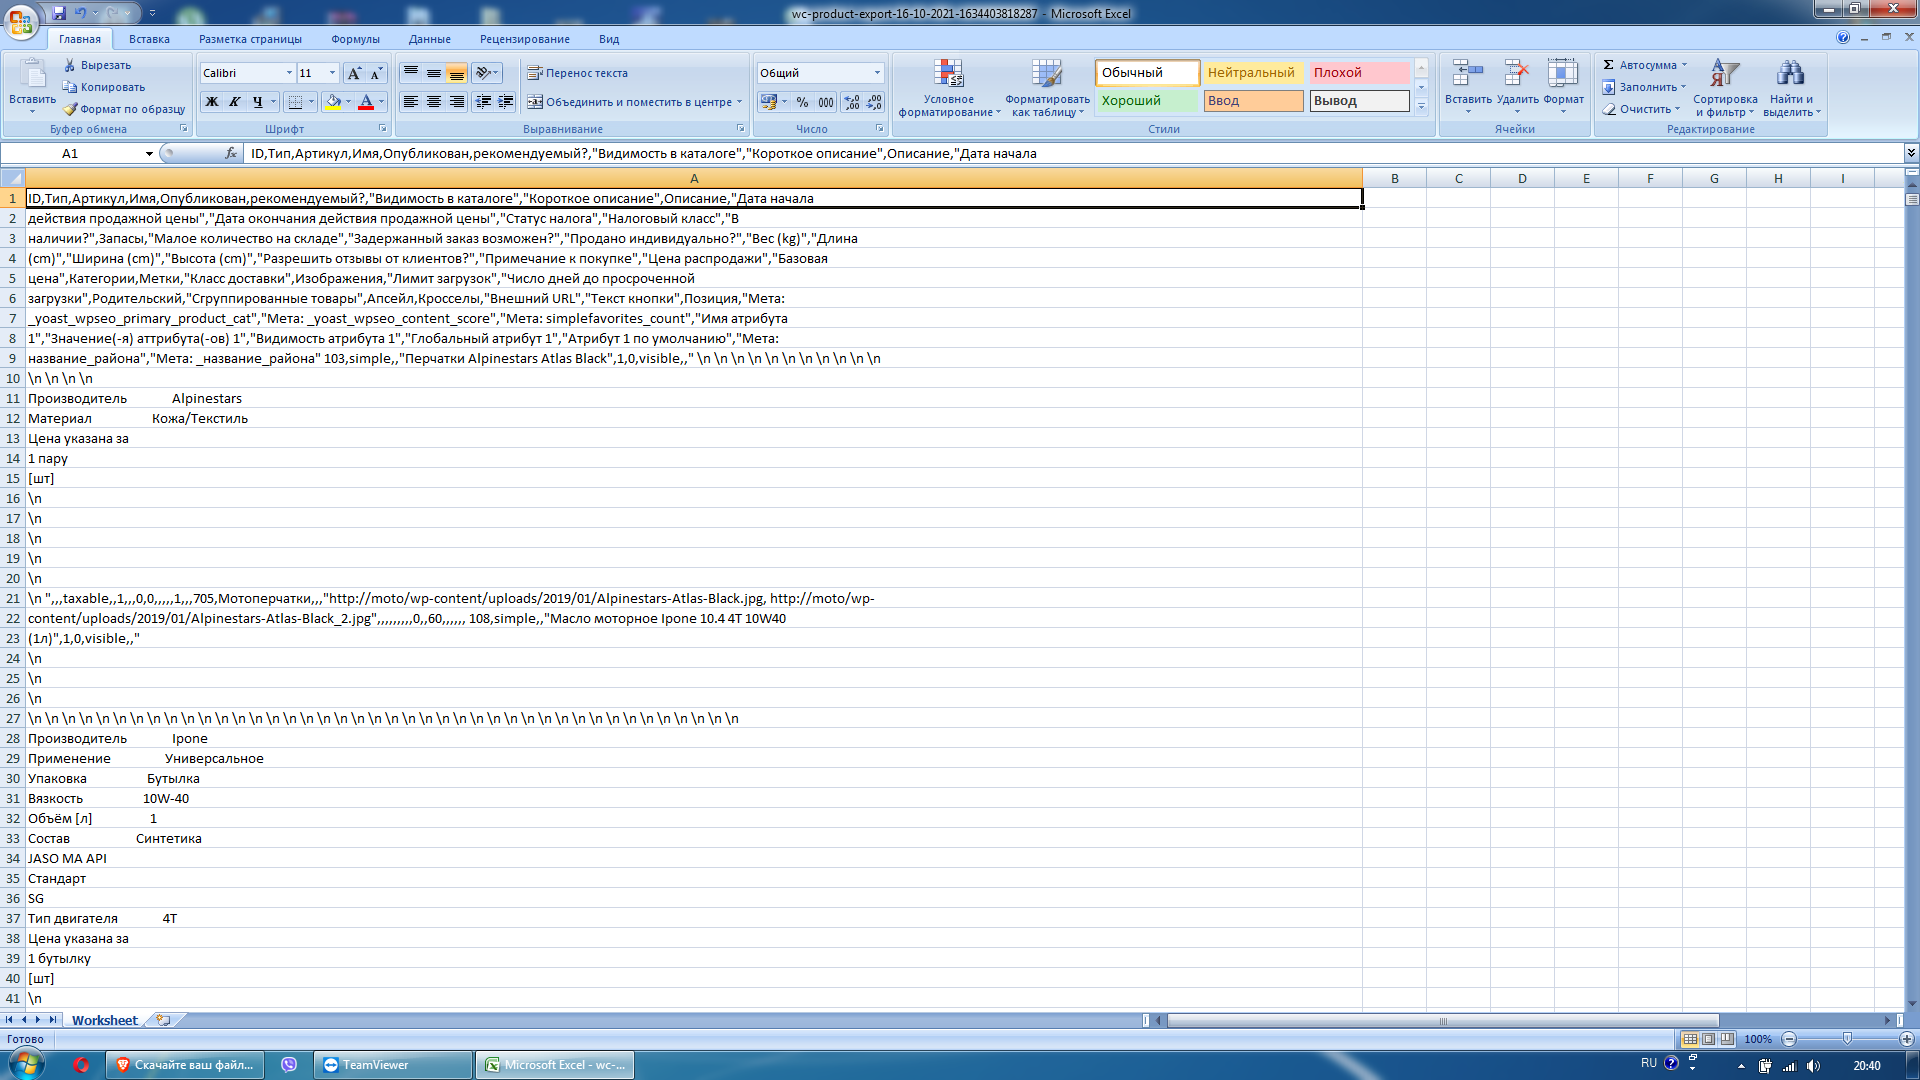Align text right
The image size is (1920, 1080).
[457, 102]
